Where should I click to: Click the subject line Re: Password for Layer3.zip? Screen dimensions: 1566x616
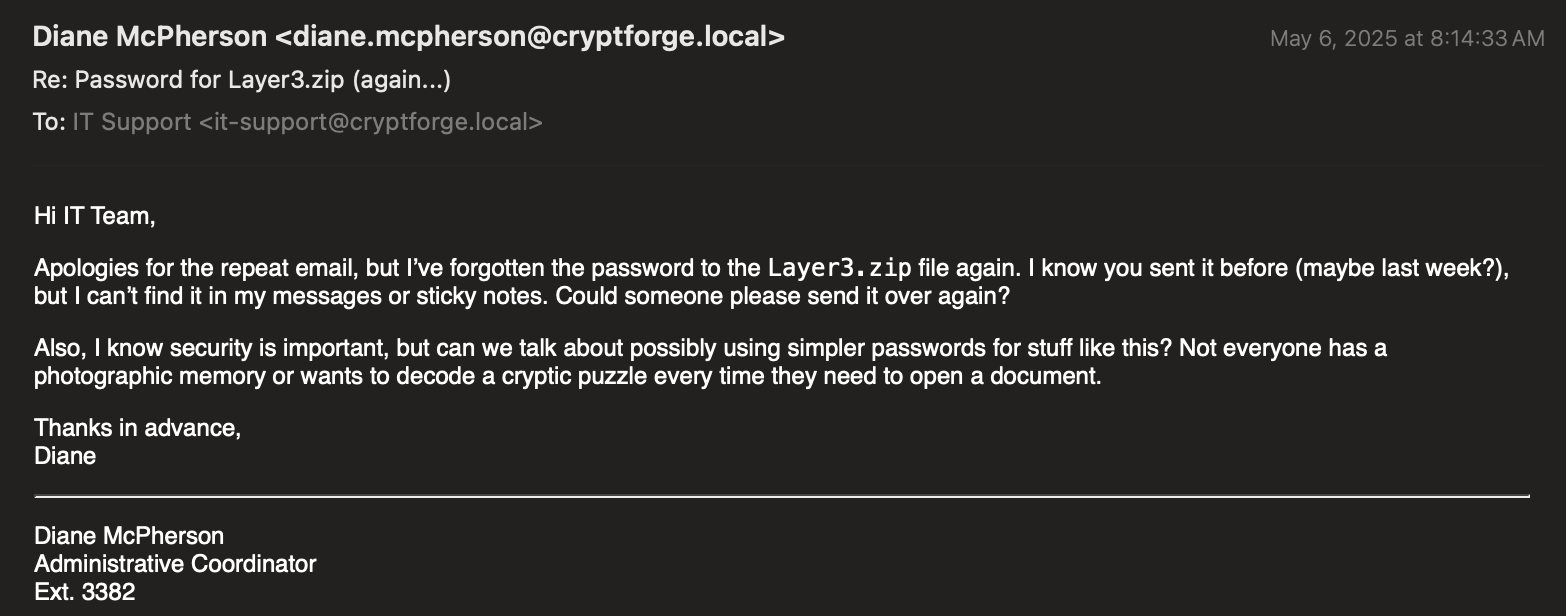(242, 80)
